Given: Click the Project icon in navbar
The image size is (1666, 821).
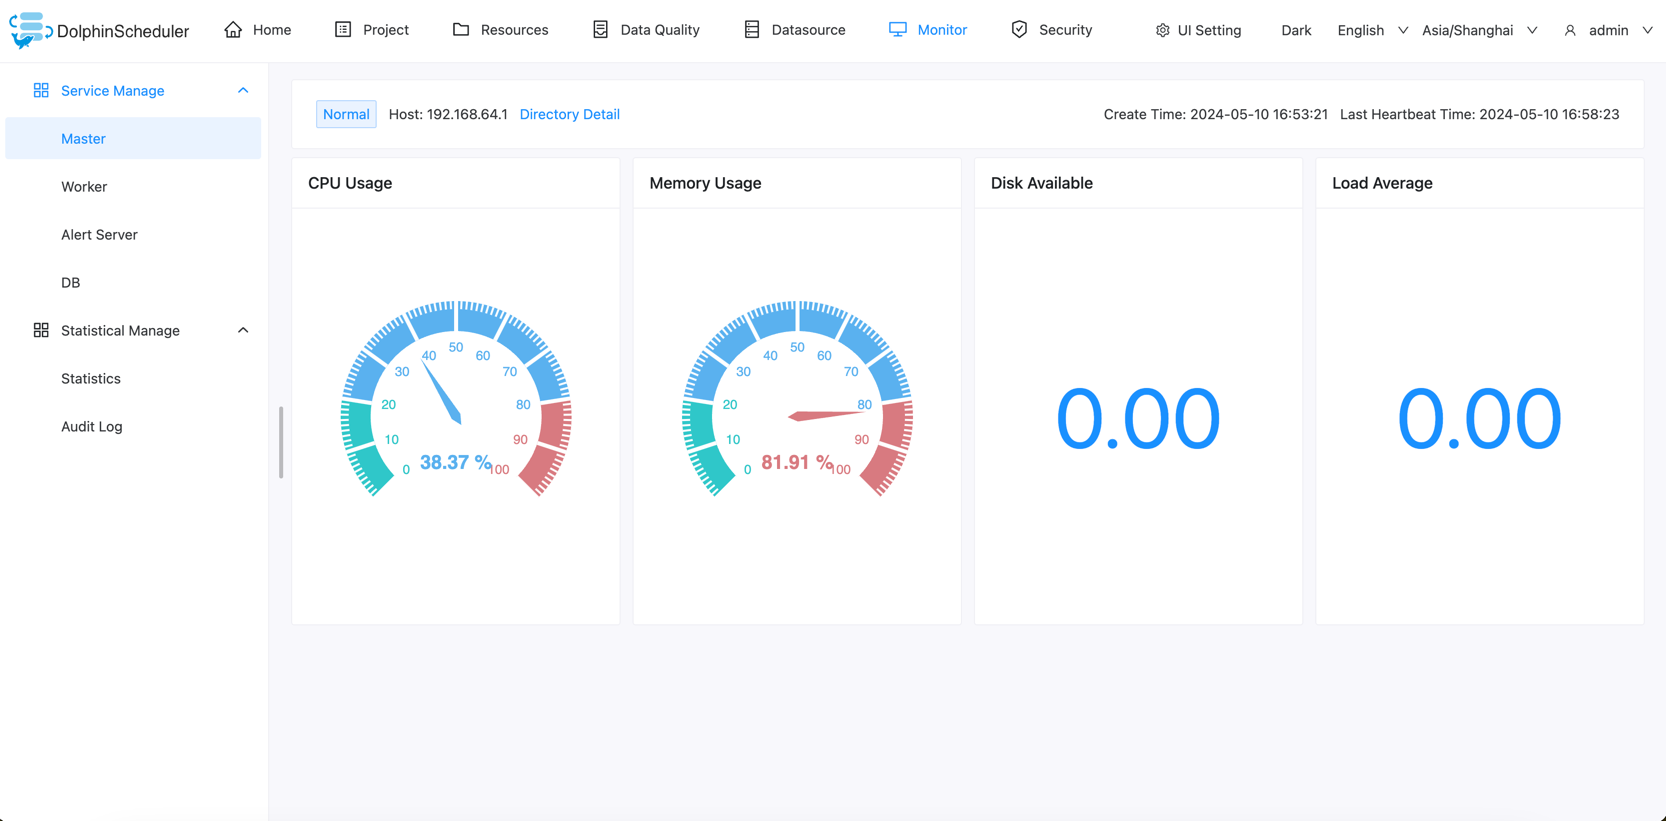Looking at the screenshot, I should (343, 30).
